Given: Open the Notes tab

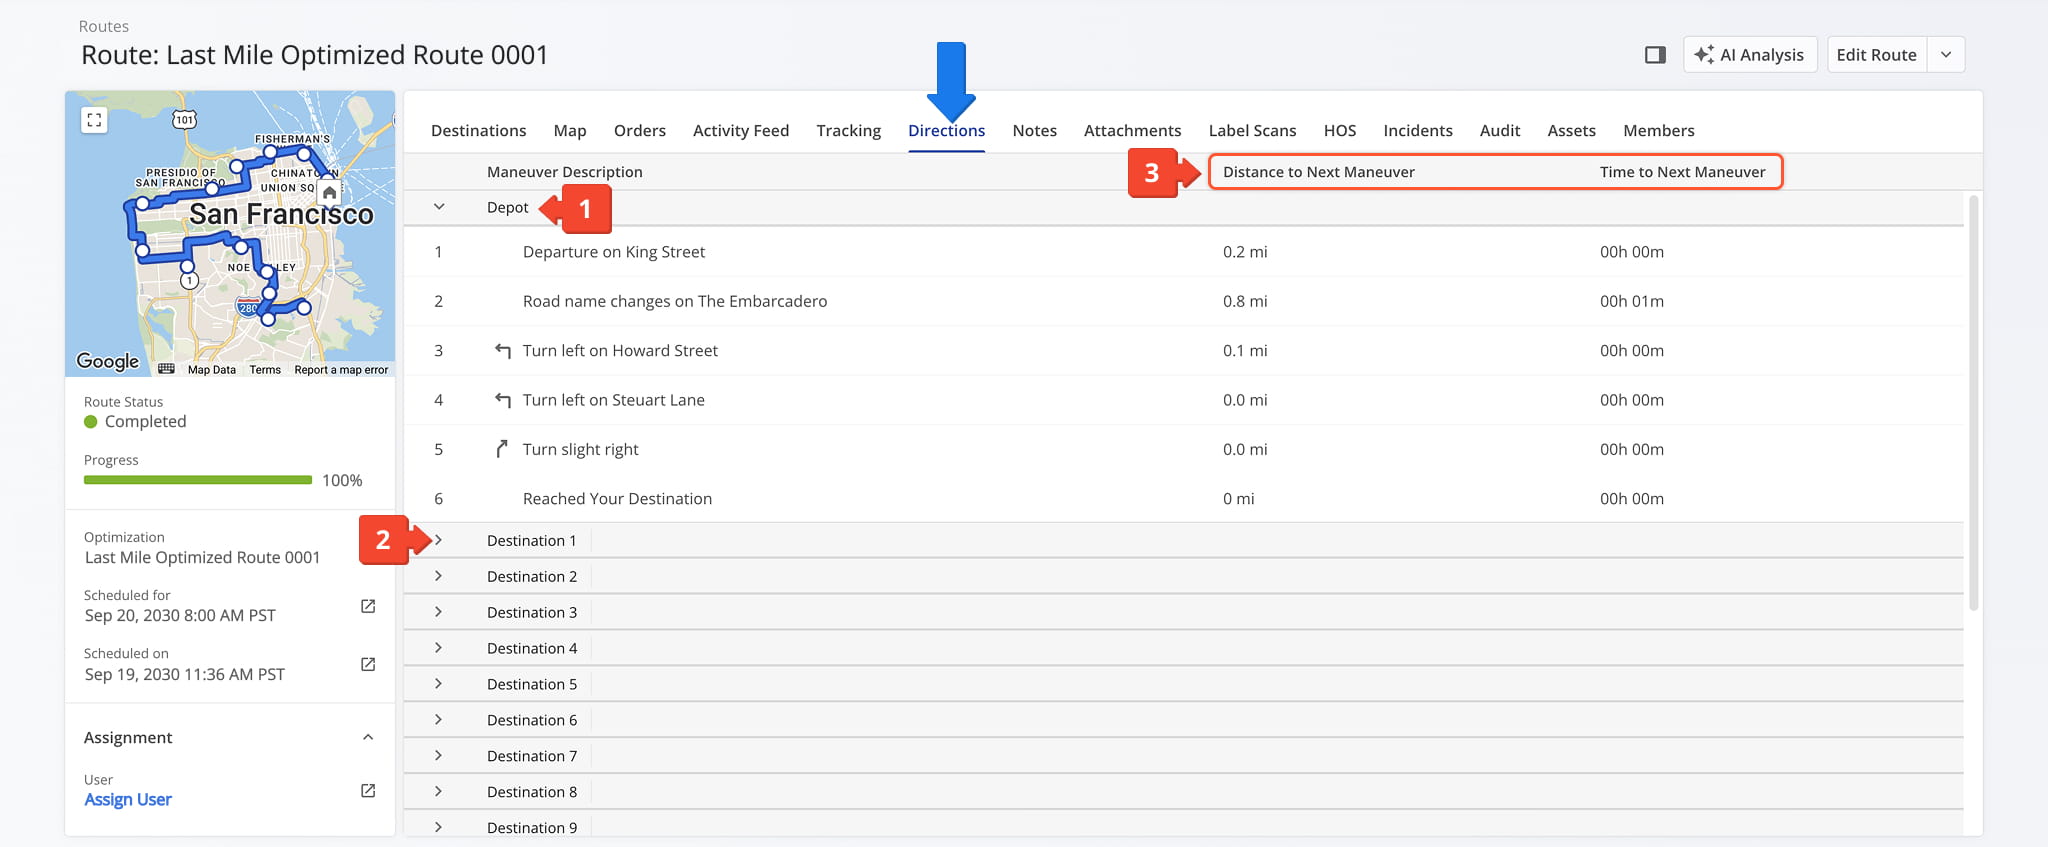Looking at the screenshot, I should tap(1034, 131).
